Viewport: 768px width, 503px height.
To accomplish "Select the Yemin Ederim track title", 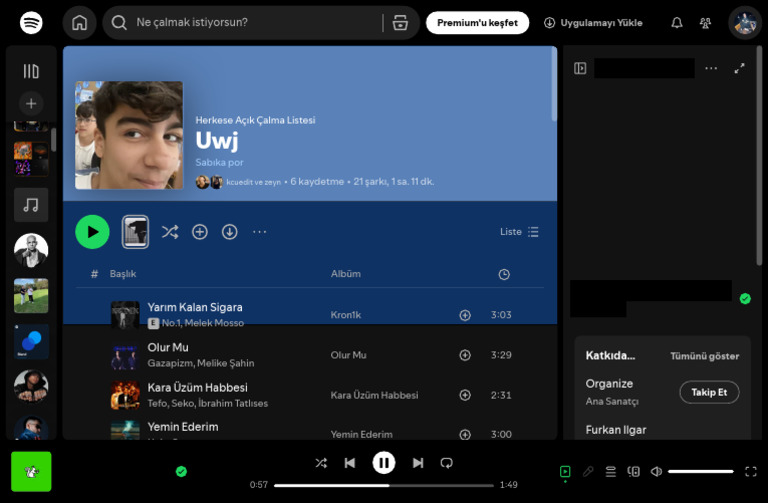I will click(183, 427).
